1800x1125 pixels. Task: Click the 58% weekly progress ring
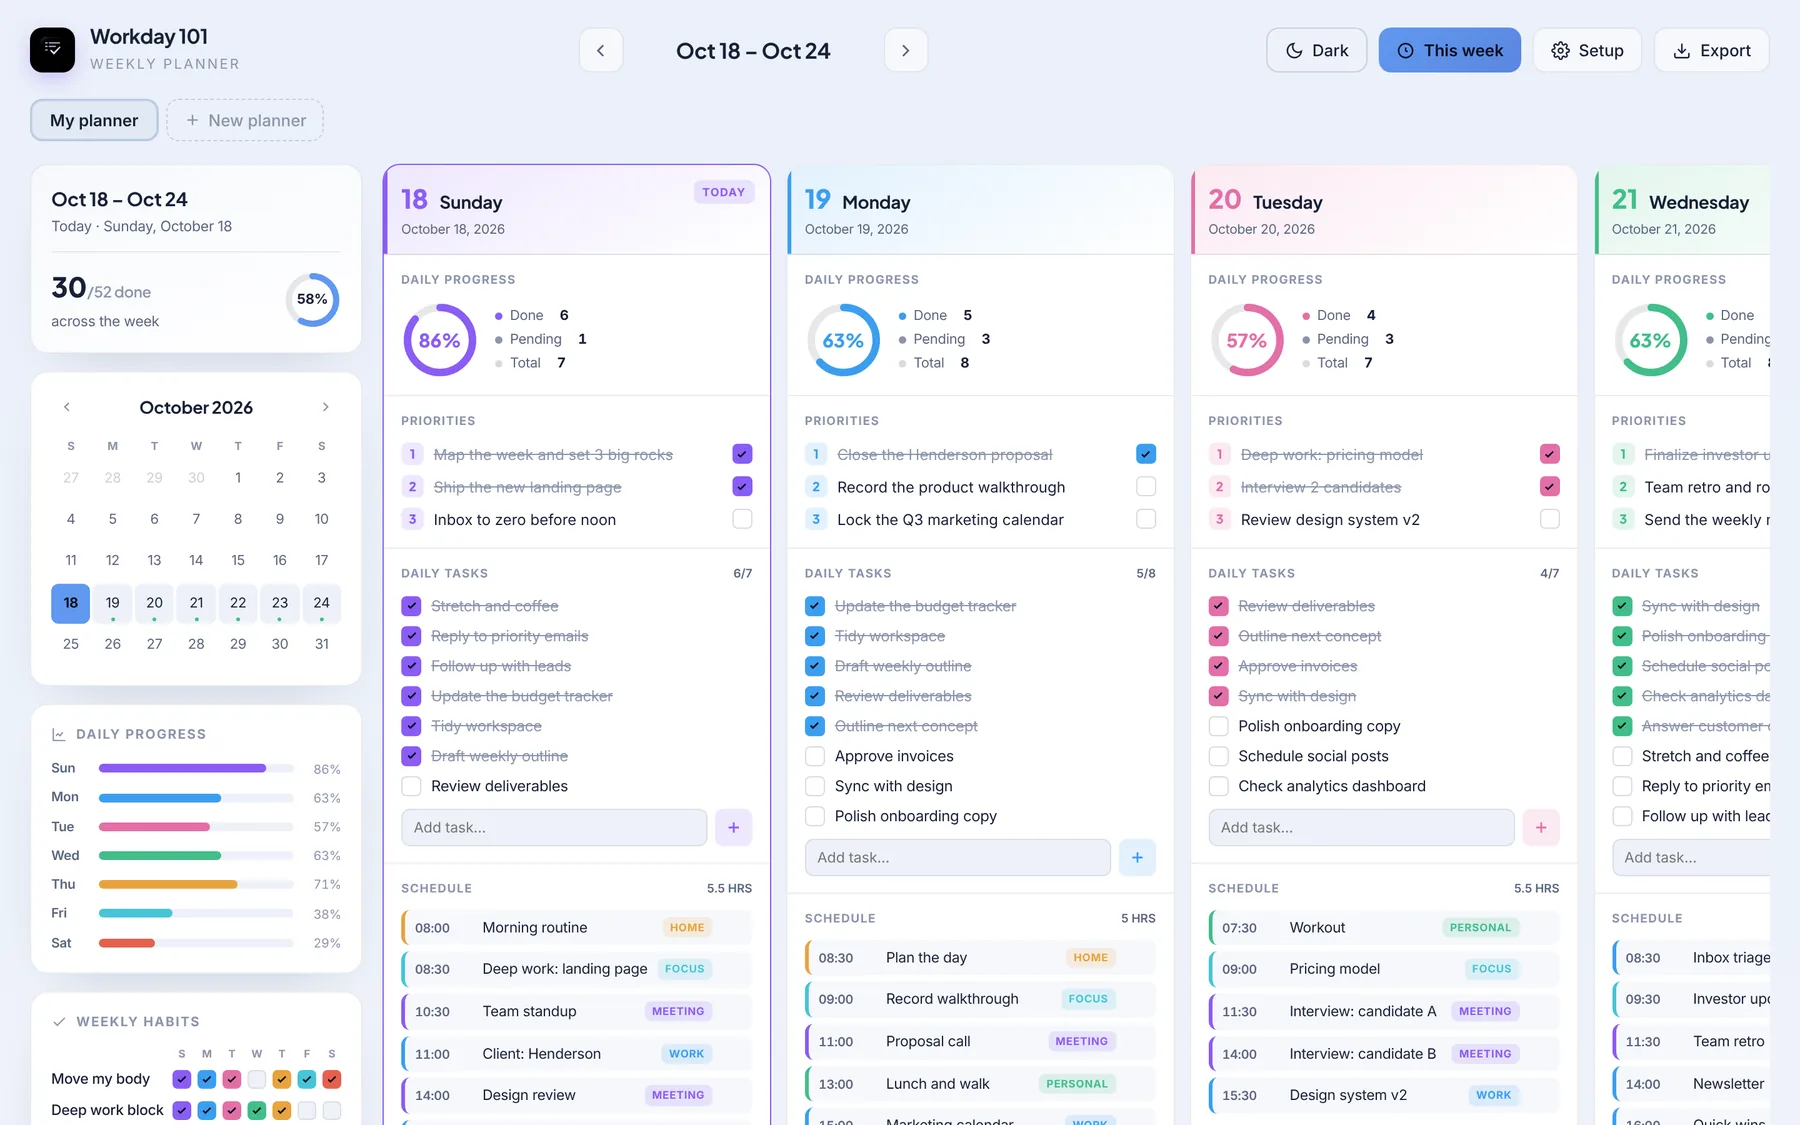coord(312,299)
